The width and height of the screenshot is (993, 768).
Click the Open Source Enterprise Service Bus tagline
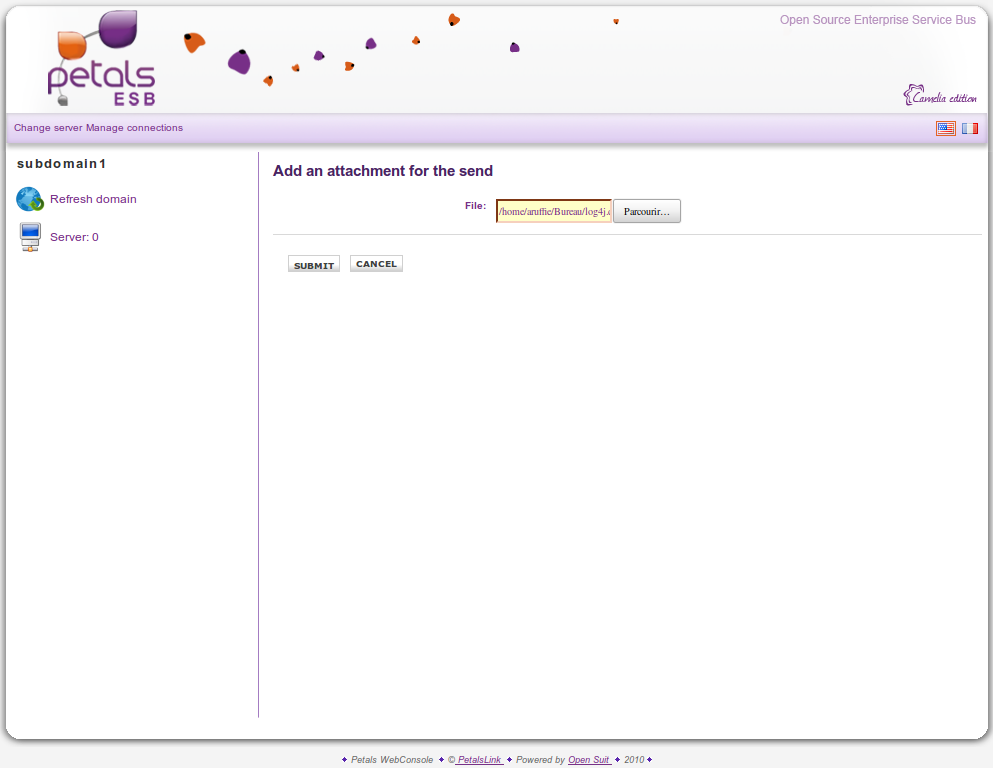pyautogui.click(x=877, y=20)
